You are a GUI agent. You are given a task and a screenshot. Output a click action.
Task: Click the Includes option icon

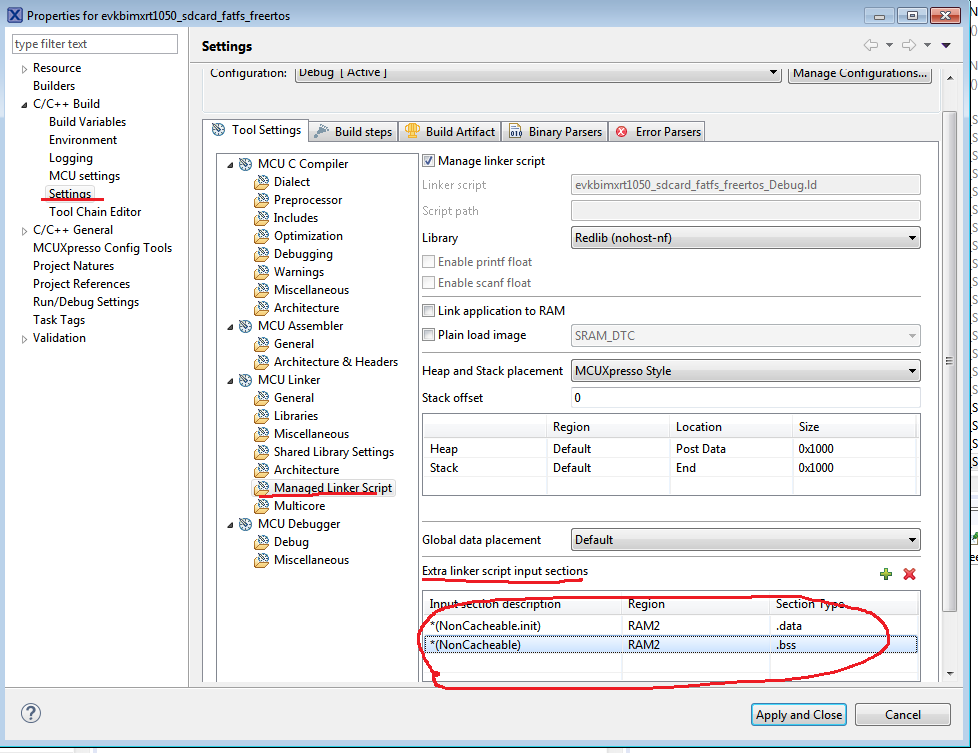(x=262, y=218)
